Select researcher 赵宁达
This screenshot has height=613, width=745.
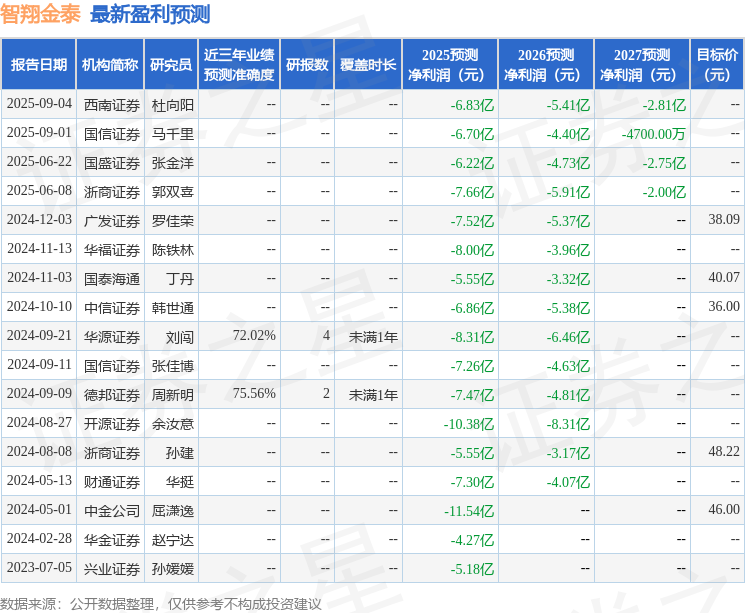point(172,540)
